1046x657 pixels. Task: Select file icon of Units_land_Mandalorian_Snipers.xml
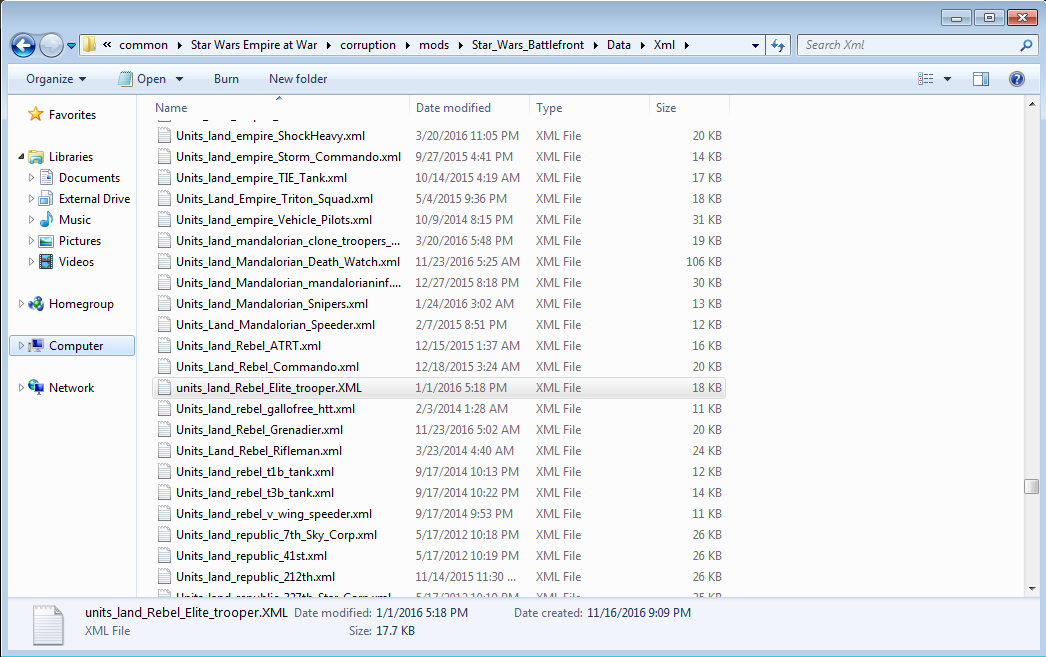tap(164, 303)
